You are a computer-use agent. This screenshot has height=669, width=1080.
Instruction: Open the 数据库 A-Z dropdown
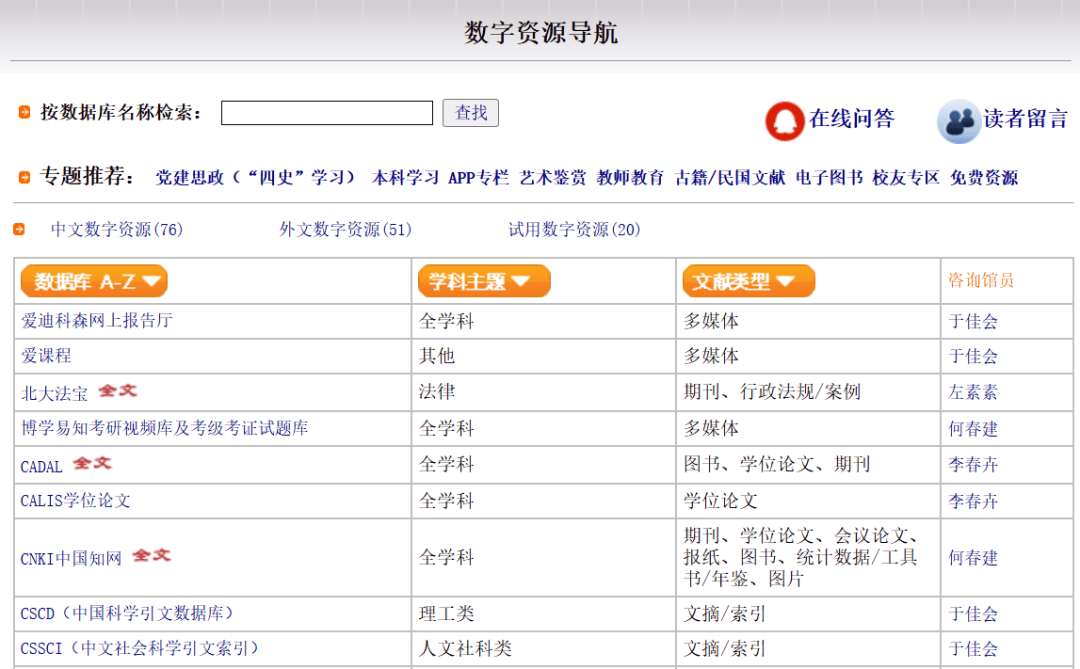(94, 281)
